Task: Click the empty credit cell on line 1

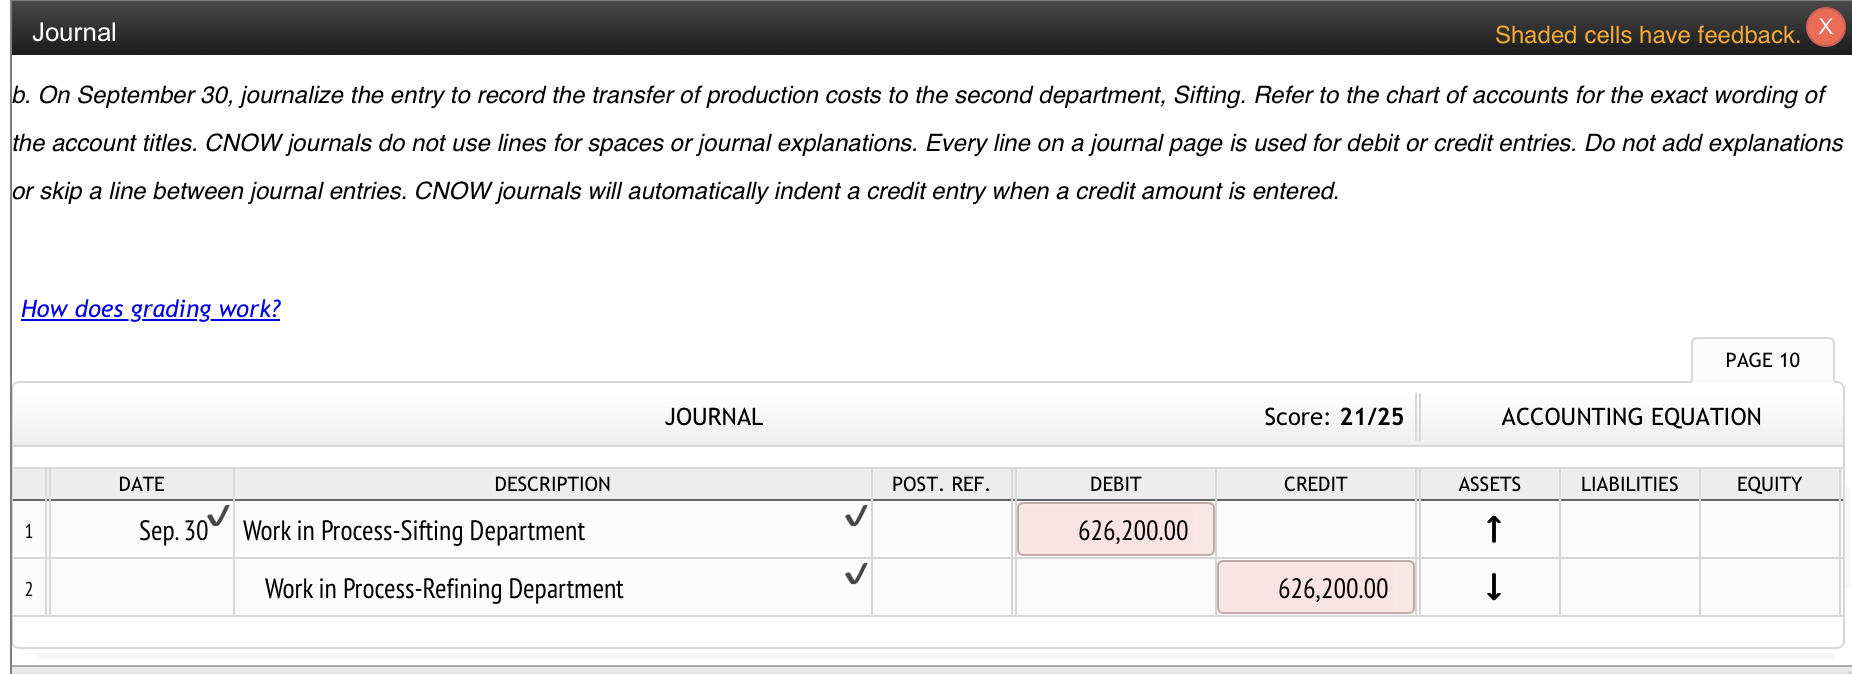Action: 1316,530
